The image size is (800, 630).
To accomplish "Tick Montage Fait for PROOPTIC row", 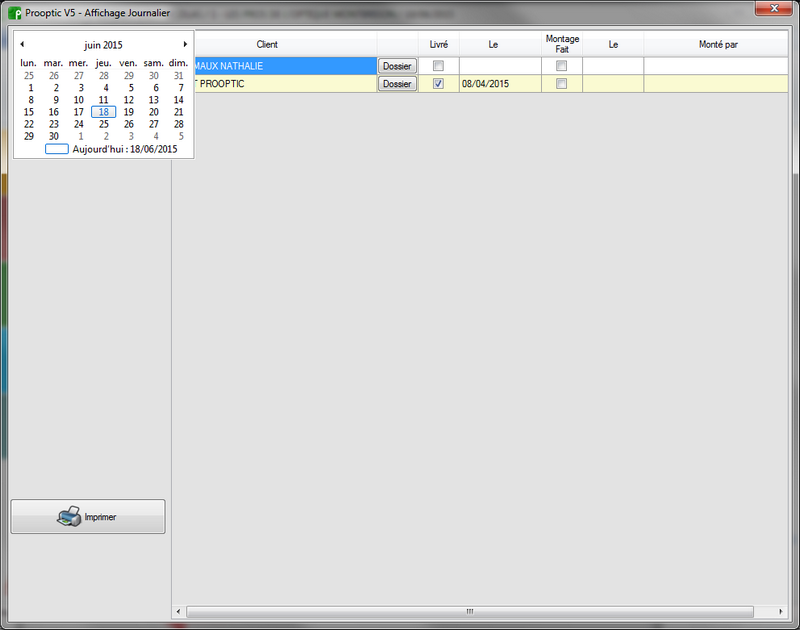I will click(x=561, y=84).
